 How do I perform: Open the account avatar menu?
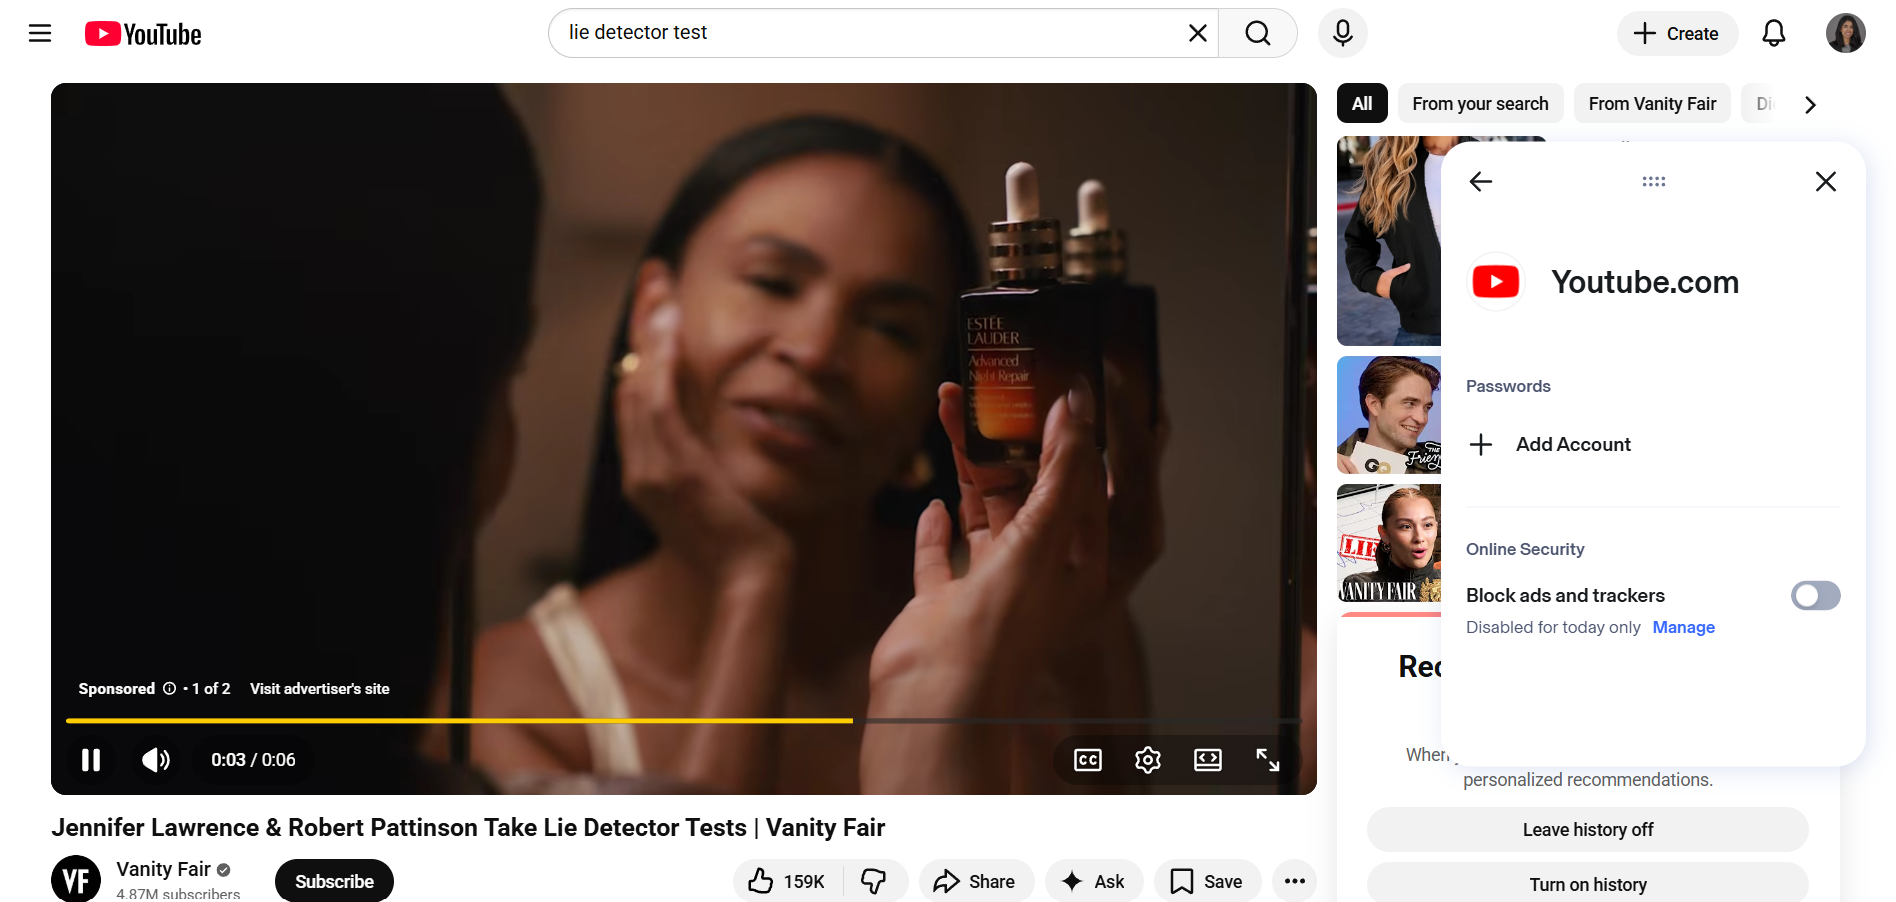pyautogui.click(x=1845, y=33)
